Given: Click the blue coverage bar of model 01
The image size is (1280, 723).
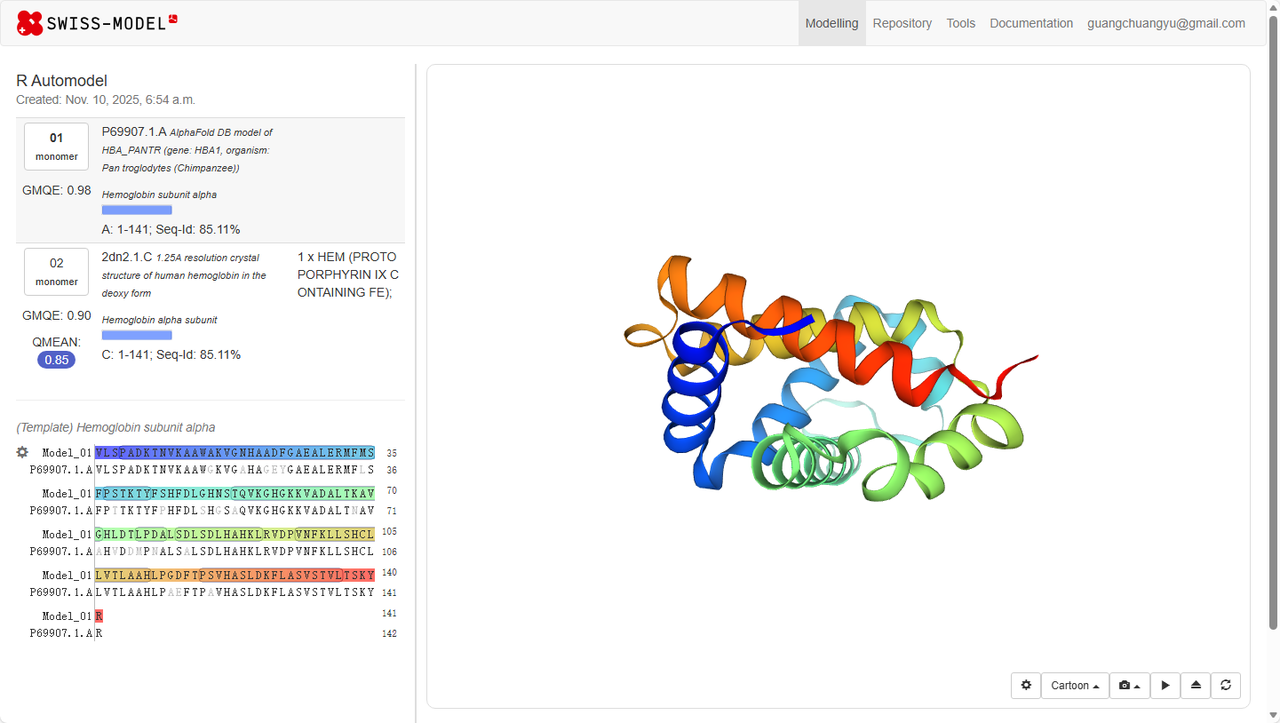Looking at the screenshot, I should 137,210.
